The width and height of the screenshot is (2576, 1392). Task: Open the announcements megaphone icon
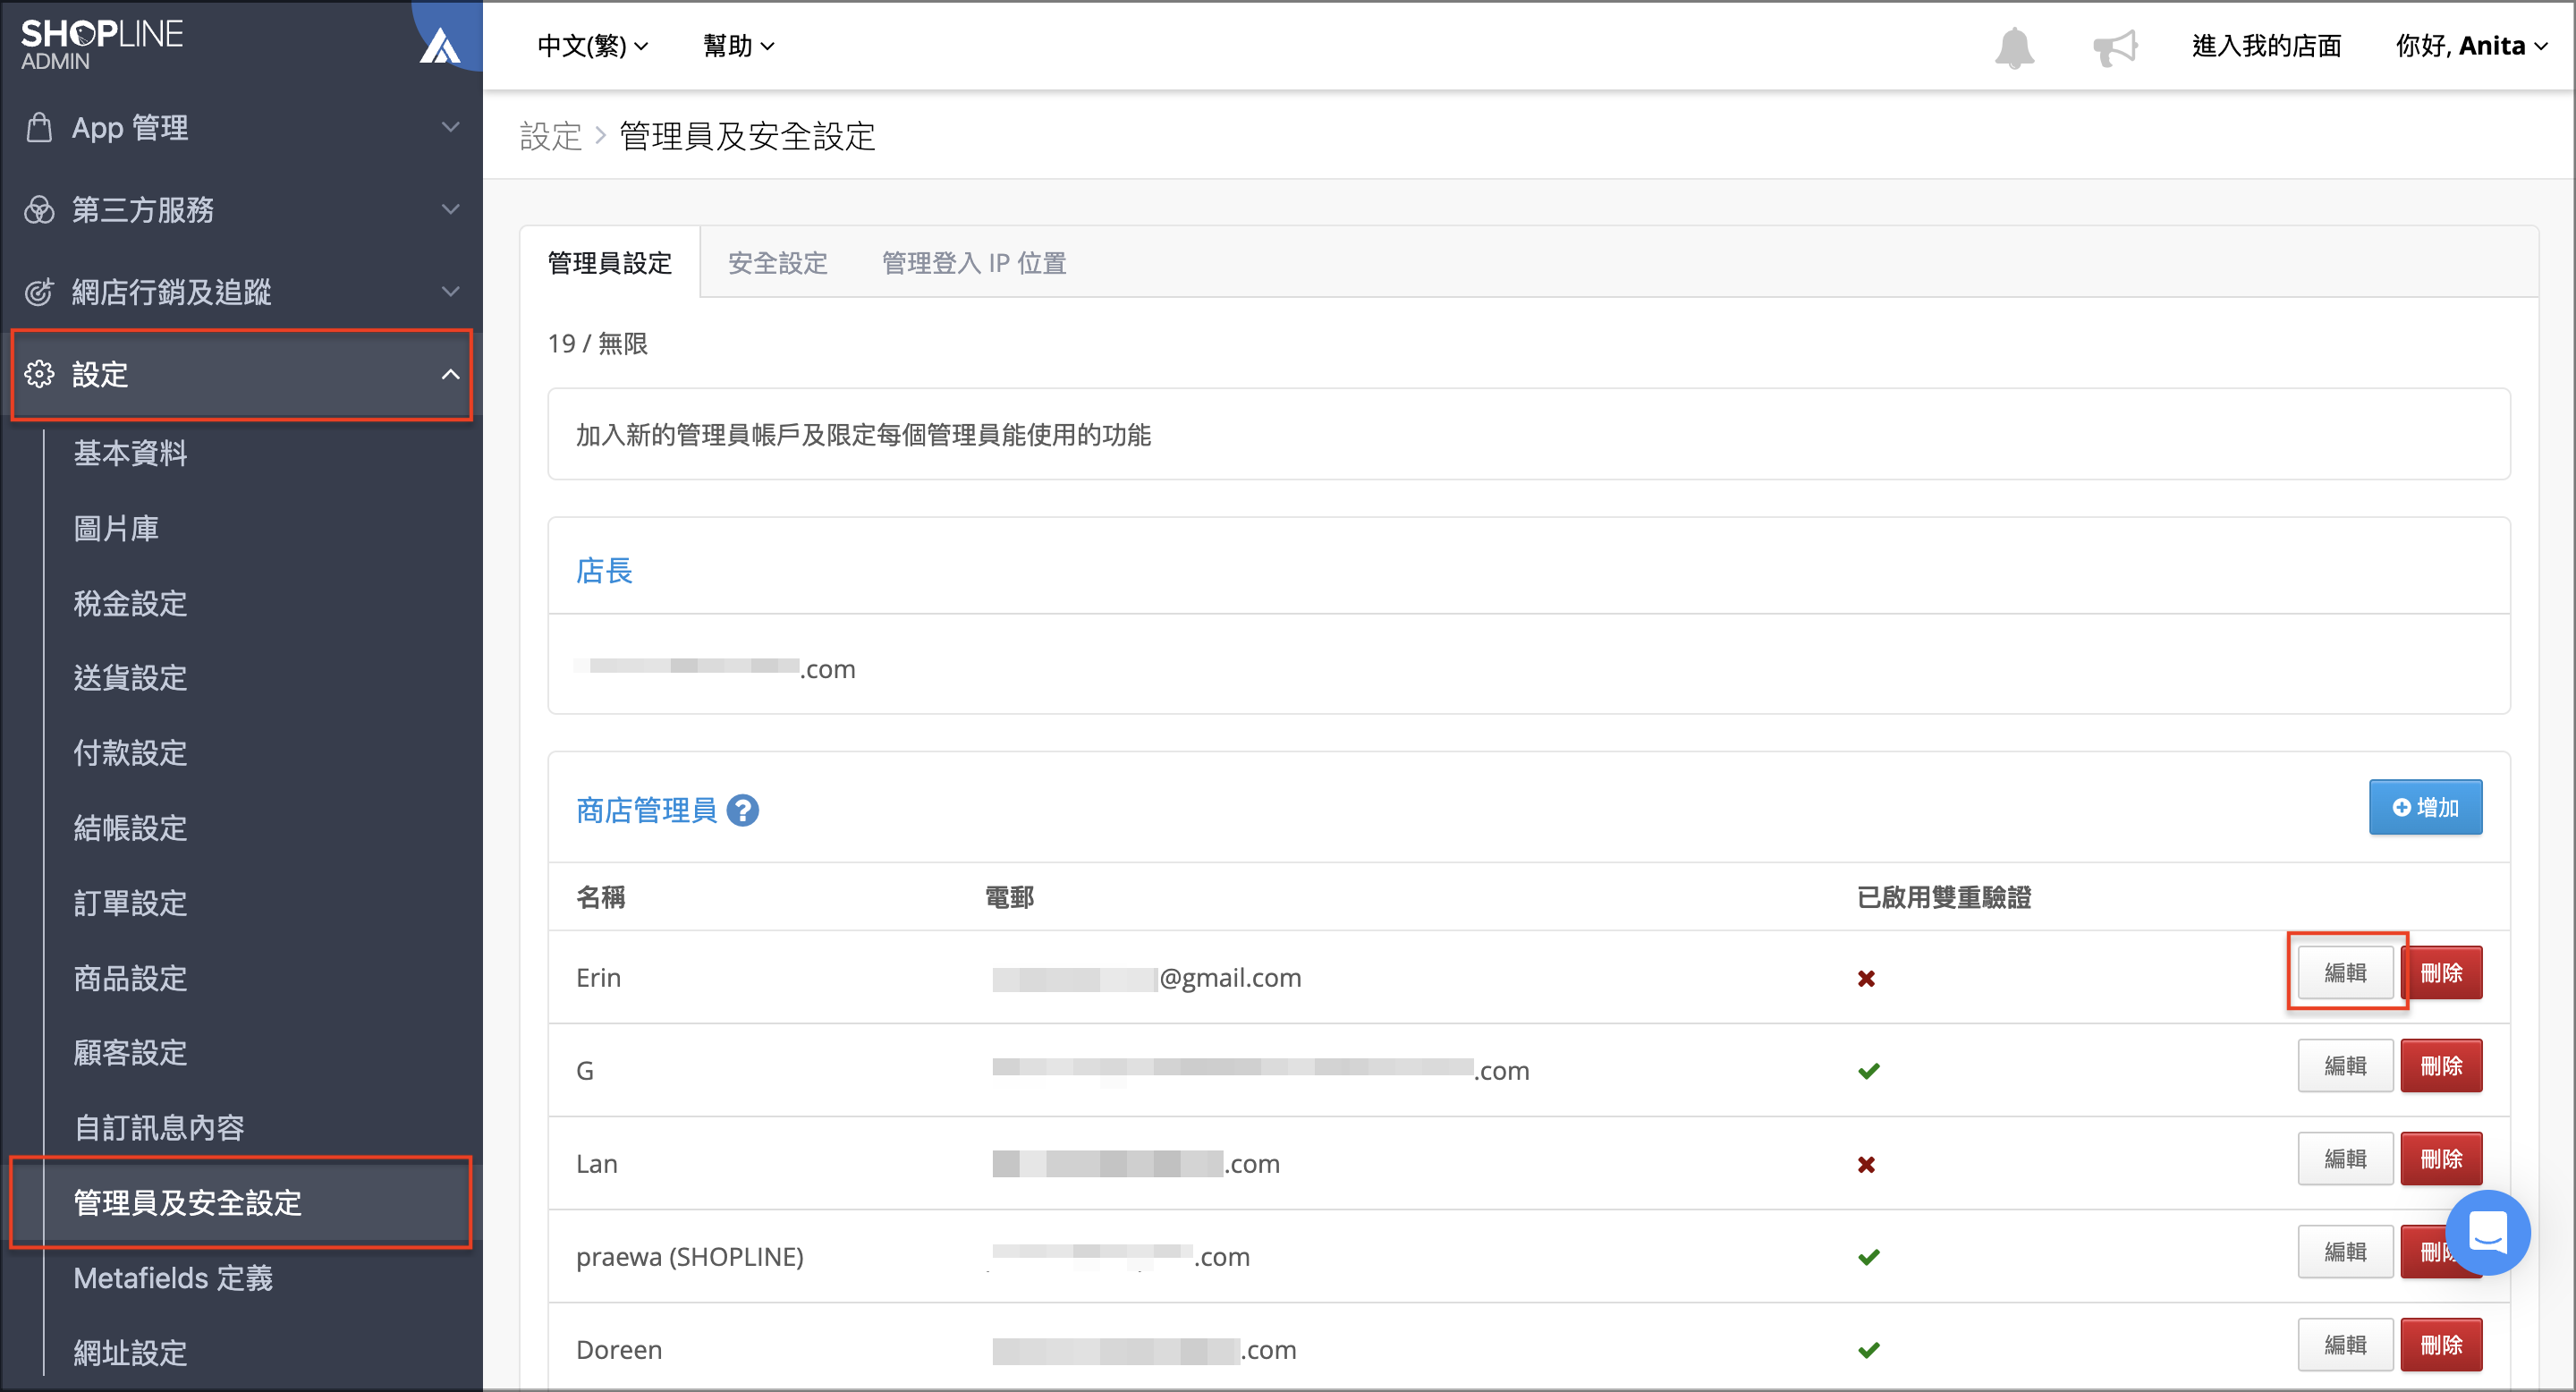tap(2115, 47)
